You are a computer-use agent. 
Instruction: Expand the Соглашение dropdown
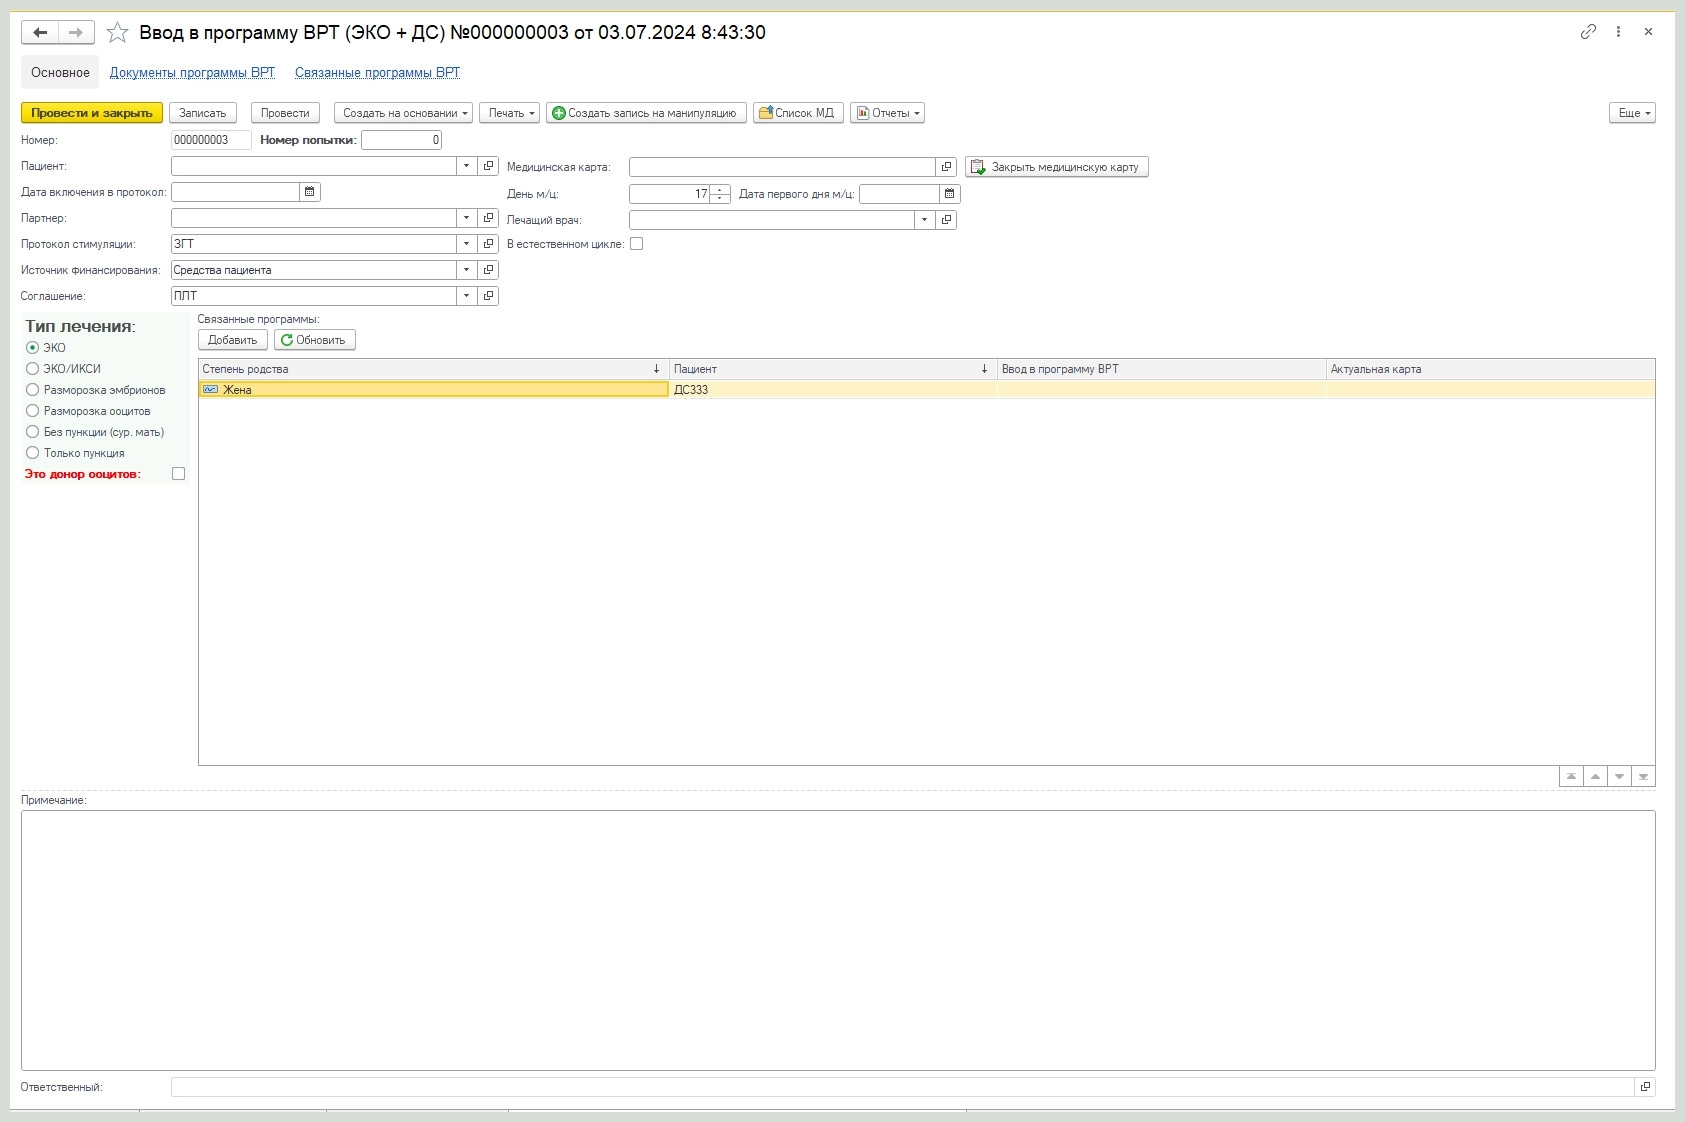[466, 296]
